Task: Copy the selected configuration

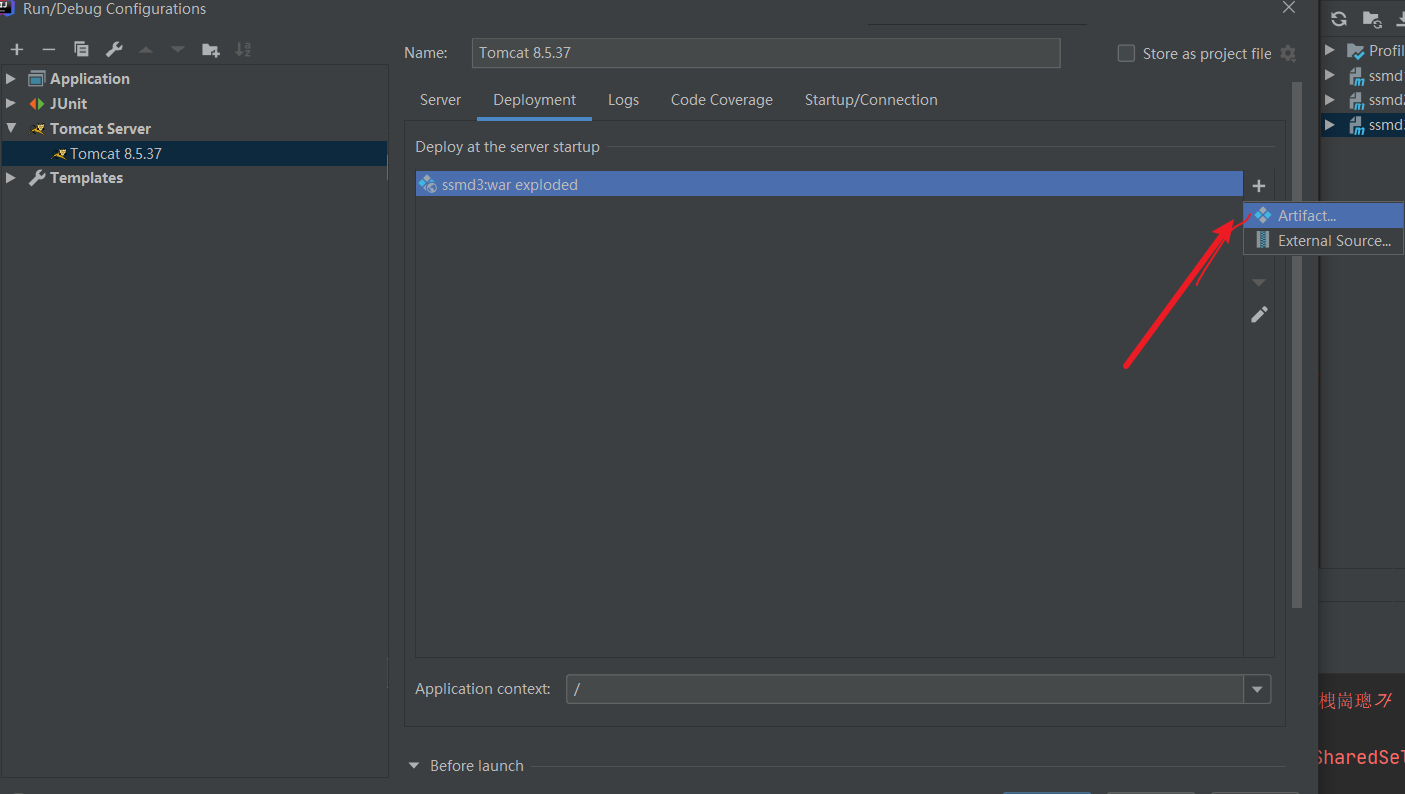Action: coord(81,49)
